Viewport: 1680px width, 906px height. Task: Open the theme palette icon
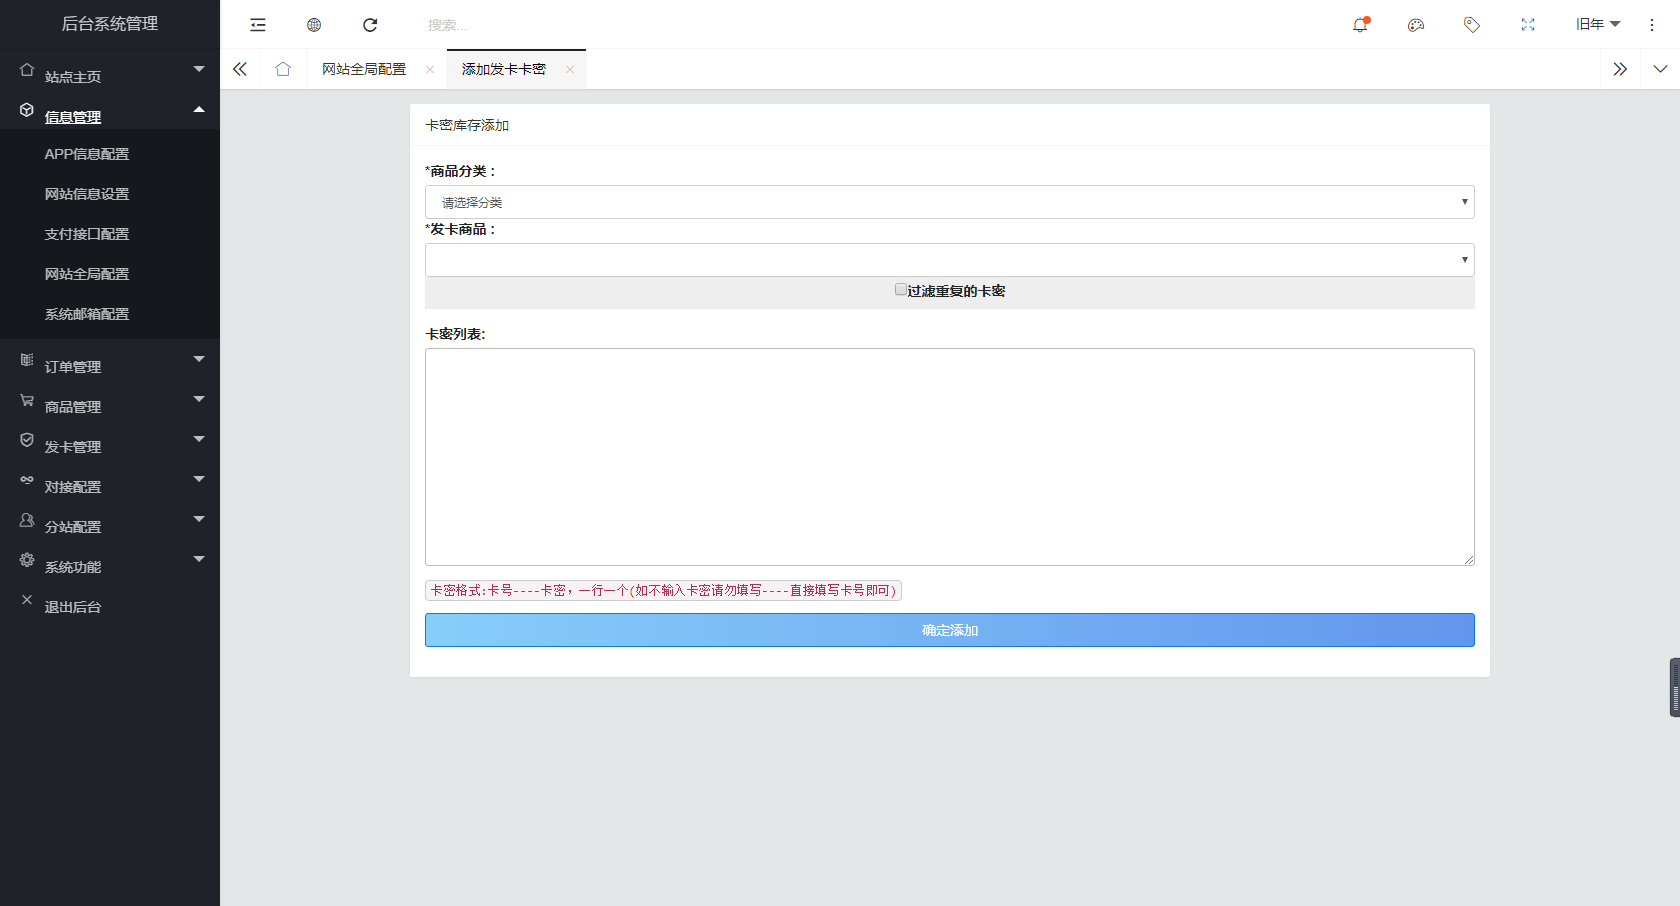point(1416,25)
